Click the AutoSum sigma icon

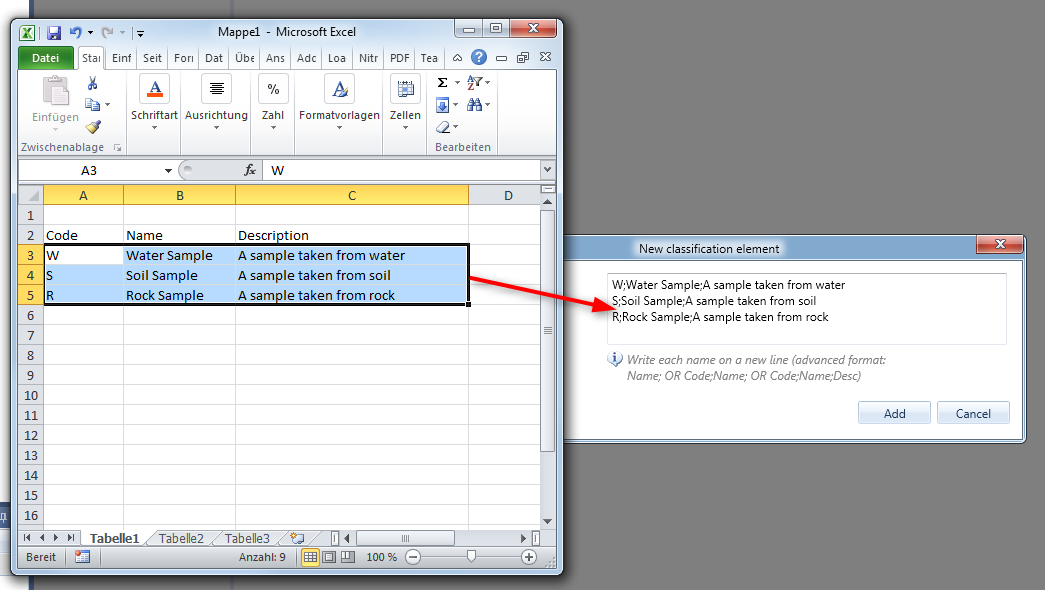pyautogui.click(x=442, y=83)
